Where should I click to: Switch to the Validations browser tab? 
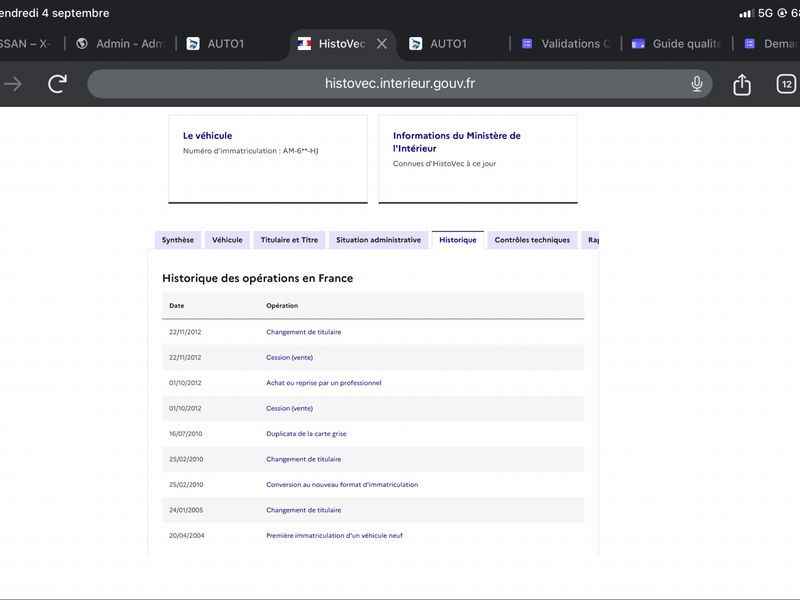565,44
